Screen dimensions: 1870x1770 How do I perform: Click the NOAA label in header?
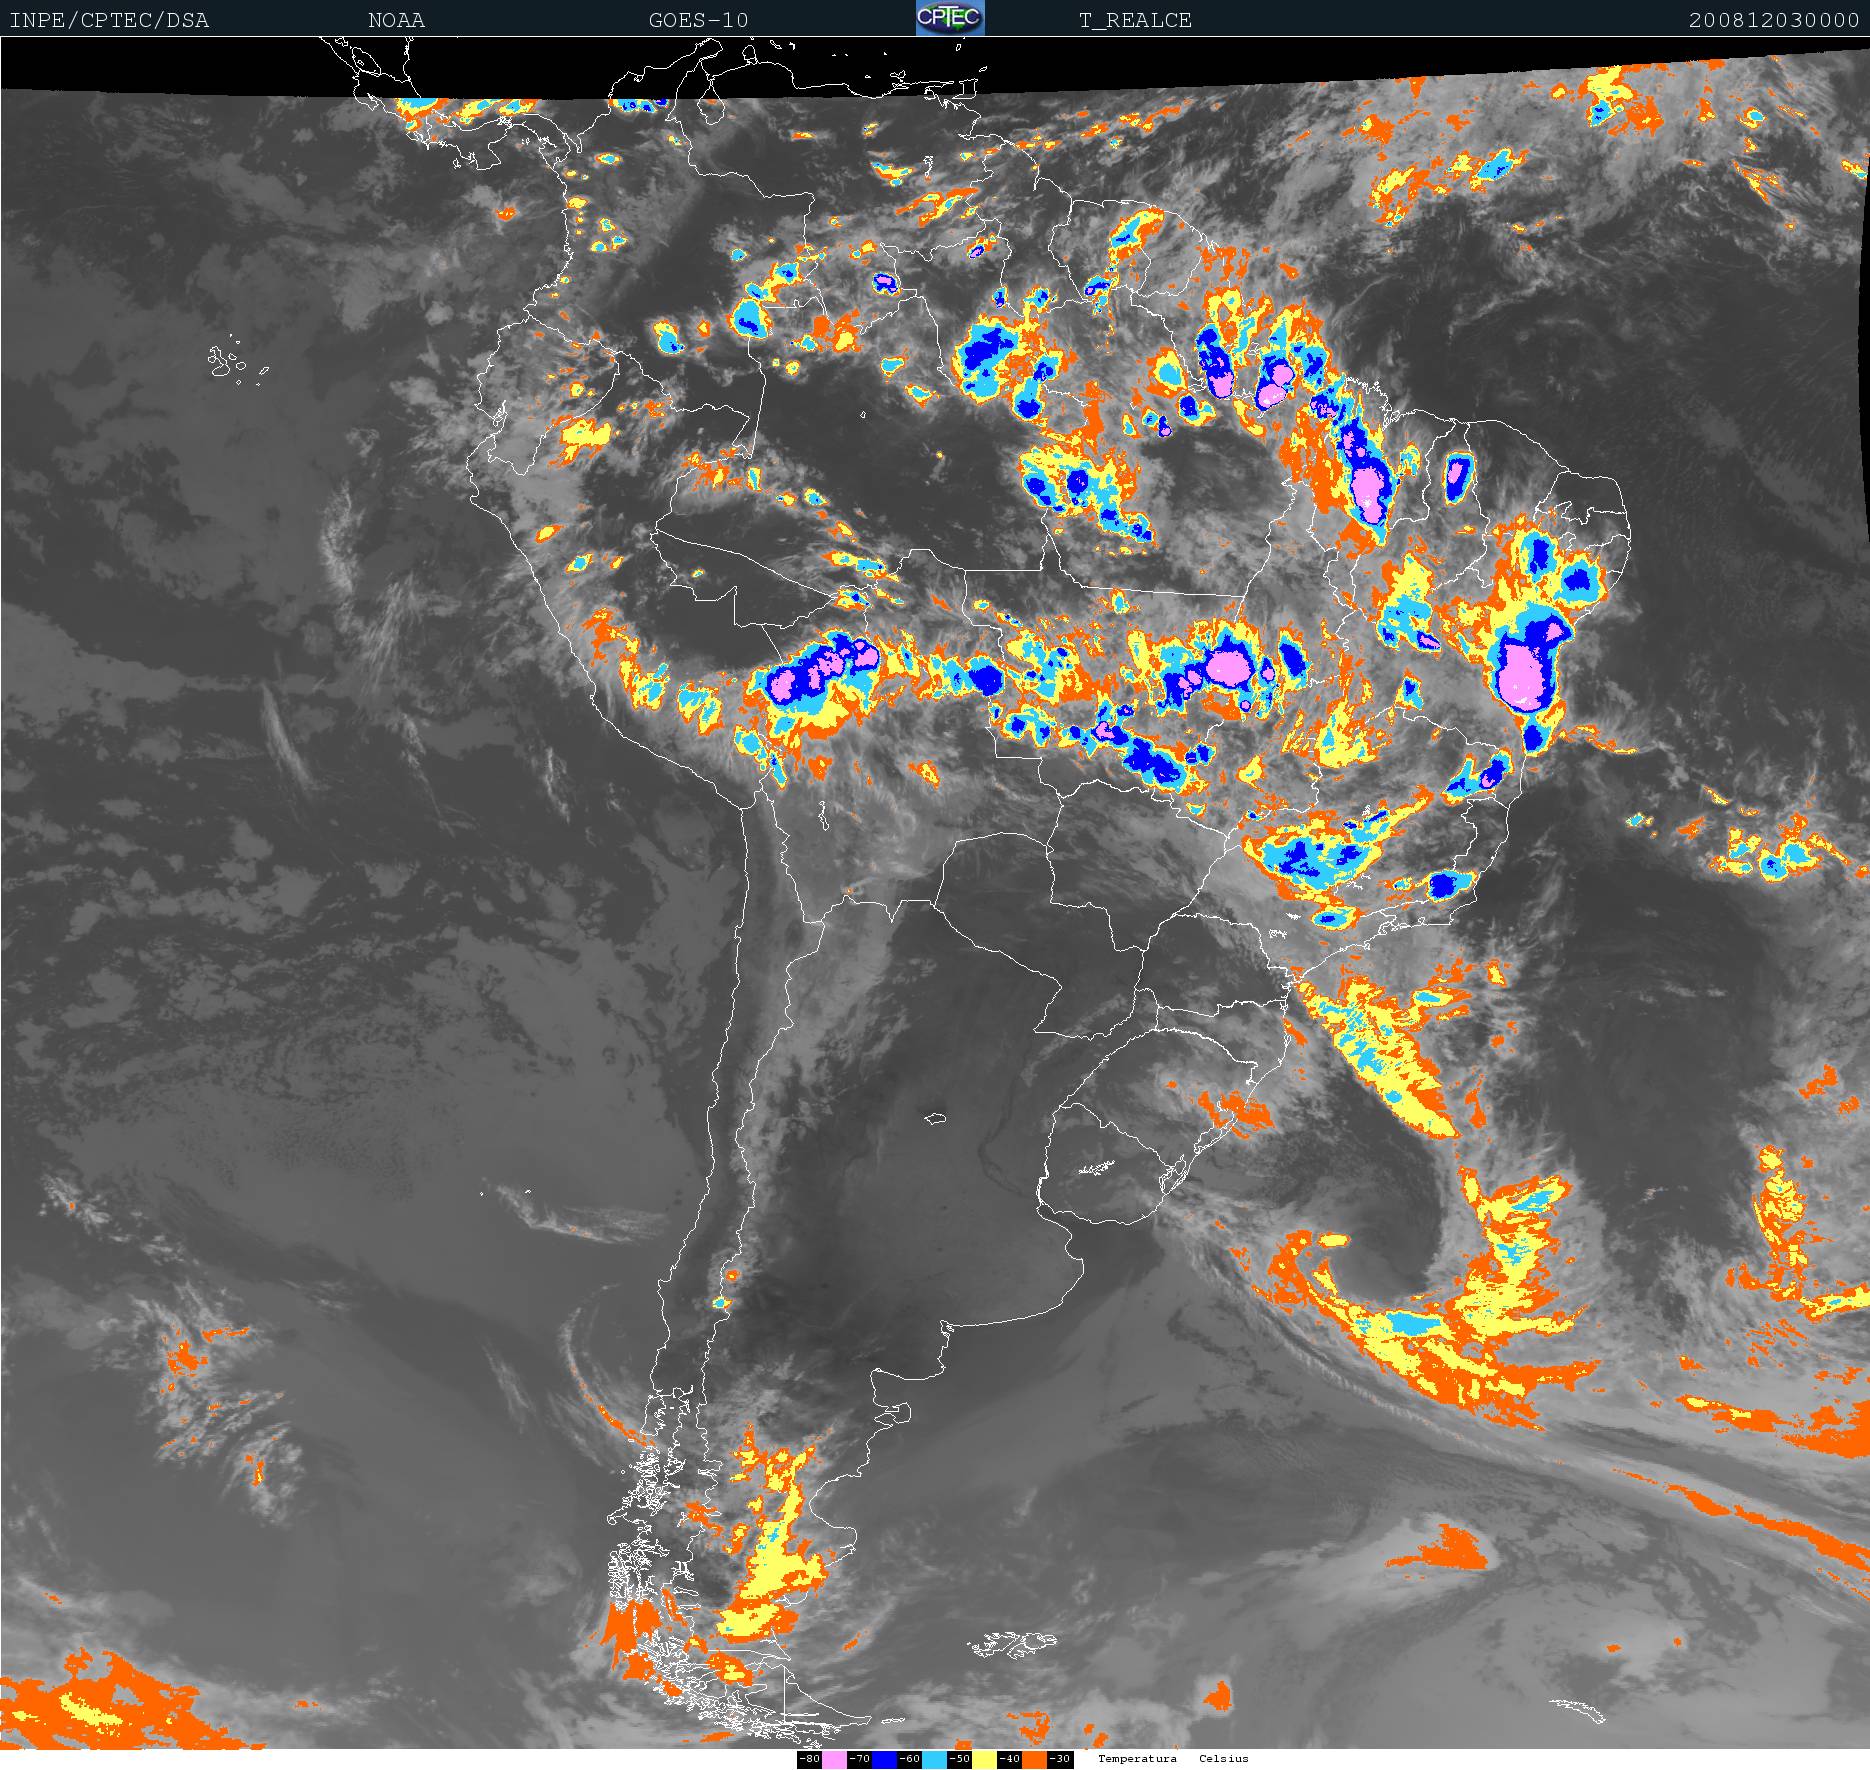coord(396,20)
